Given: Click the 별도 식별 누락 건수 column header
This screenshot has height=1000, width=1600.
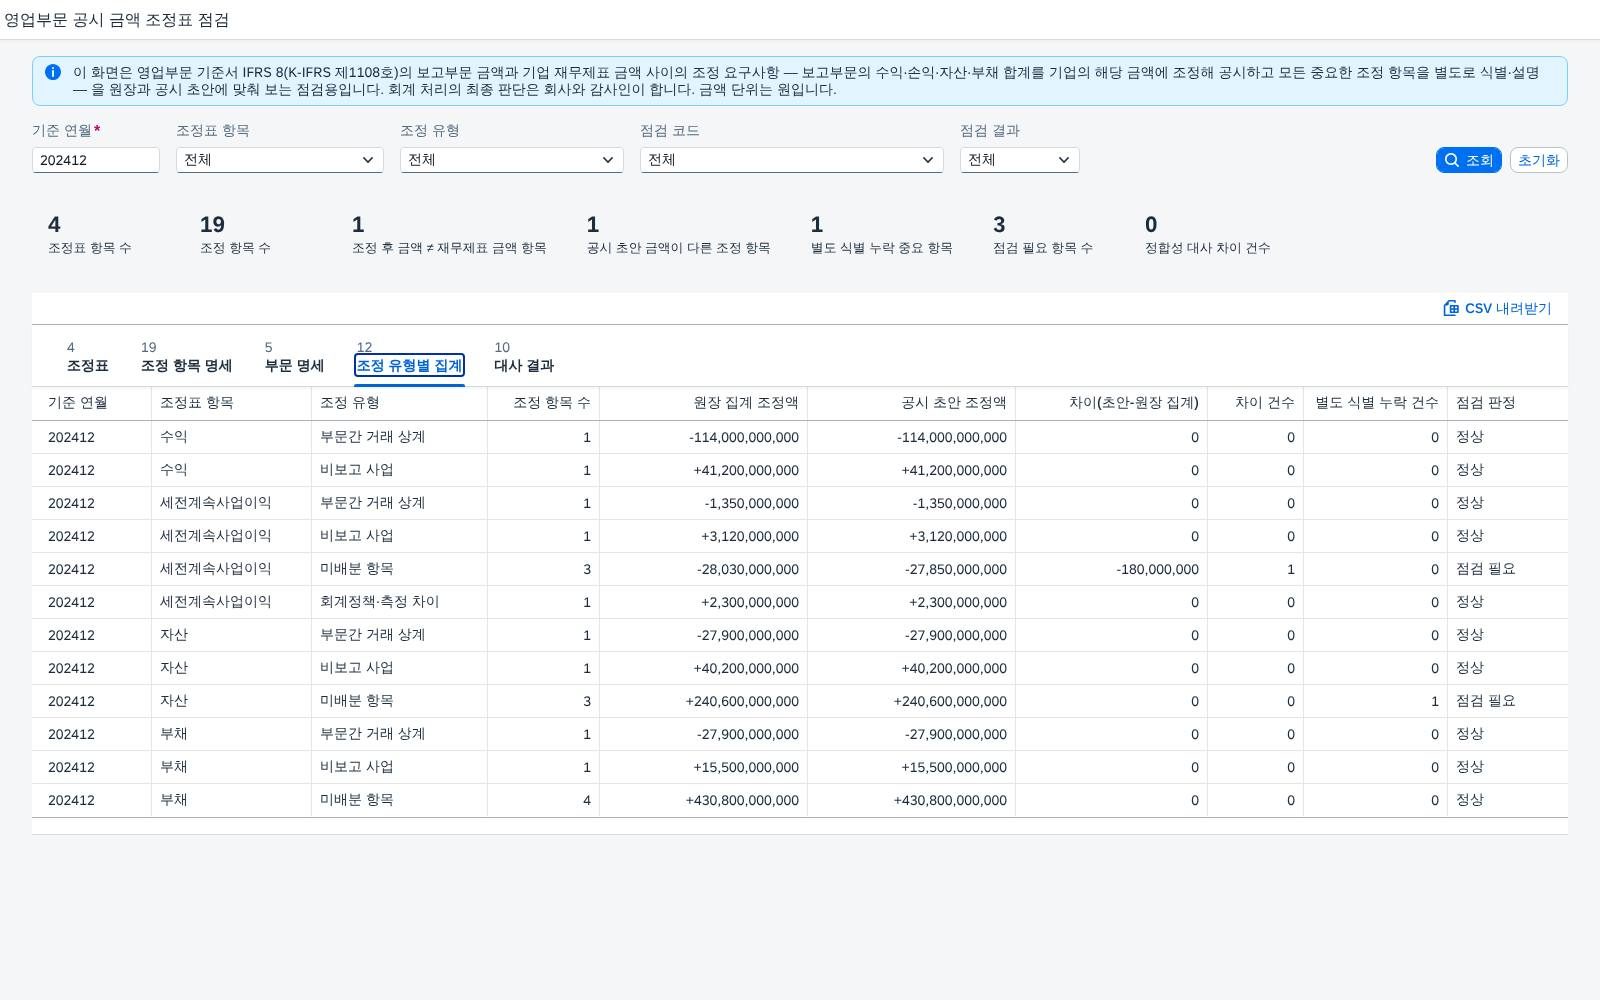Looking at the screenshot, I should point(1377,403).
